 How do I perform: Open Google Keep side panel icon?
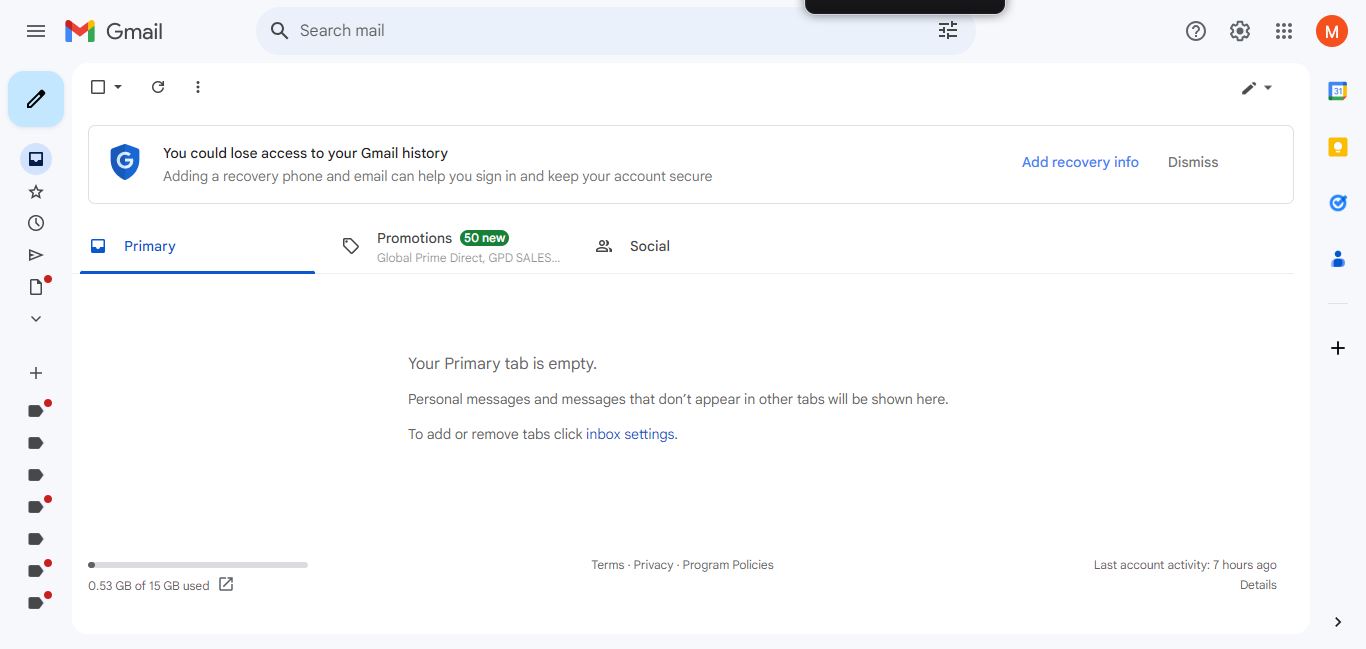(1338, 147)
